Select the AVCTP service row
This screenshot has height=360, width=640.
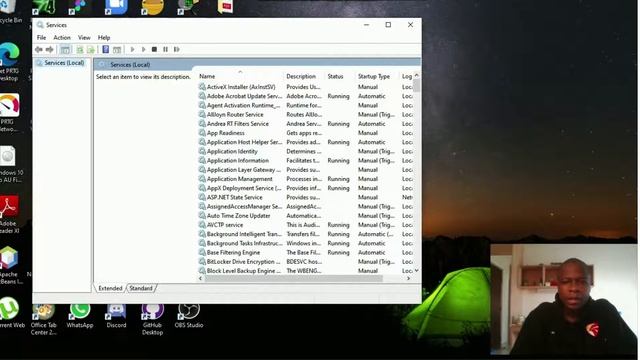point(305,225)
